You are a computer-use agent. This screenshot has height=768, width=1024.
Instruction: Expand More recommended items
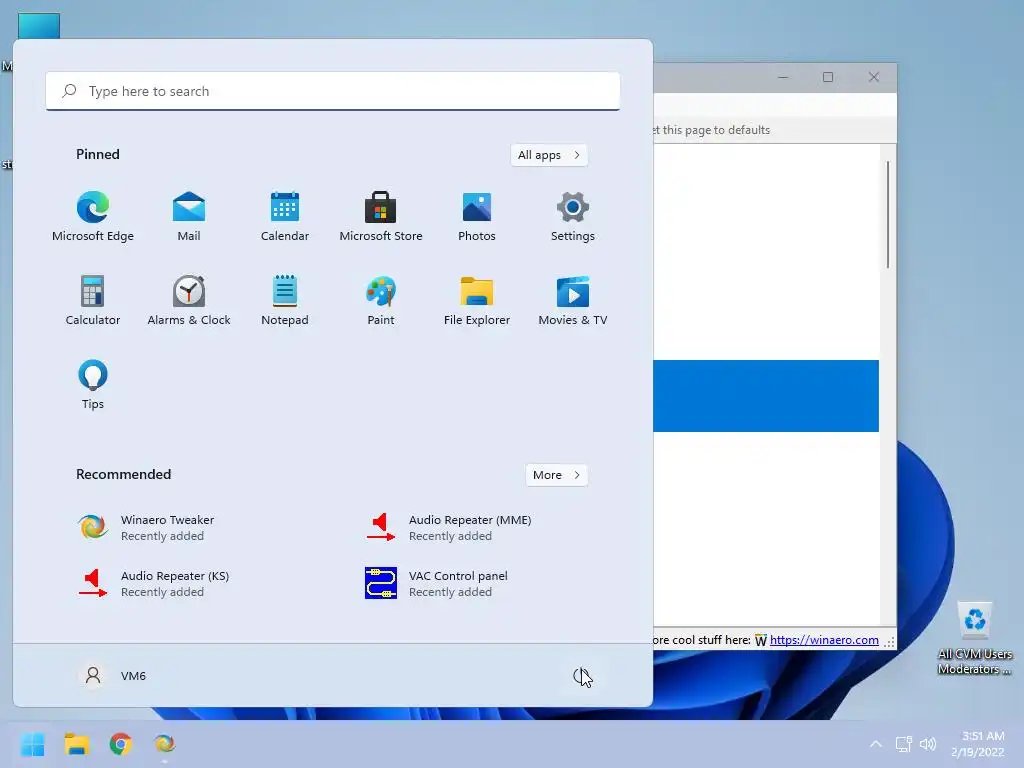(556, 475)
